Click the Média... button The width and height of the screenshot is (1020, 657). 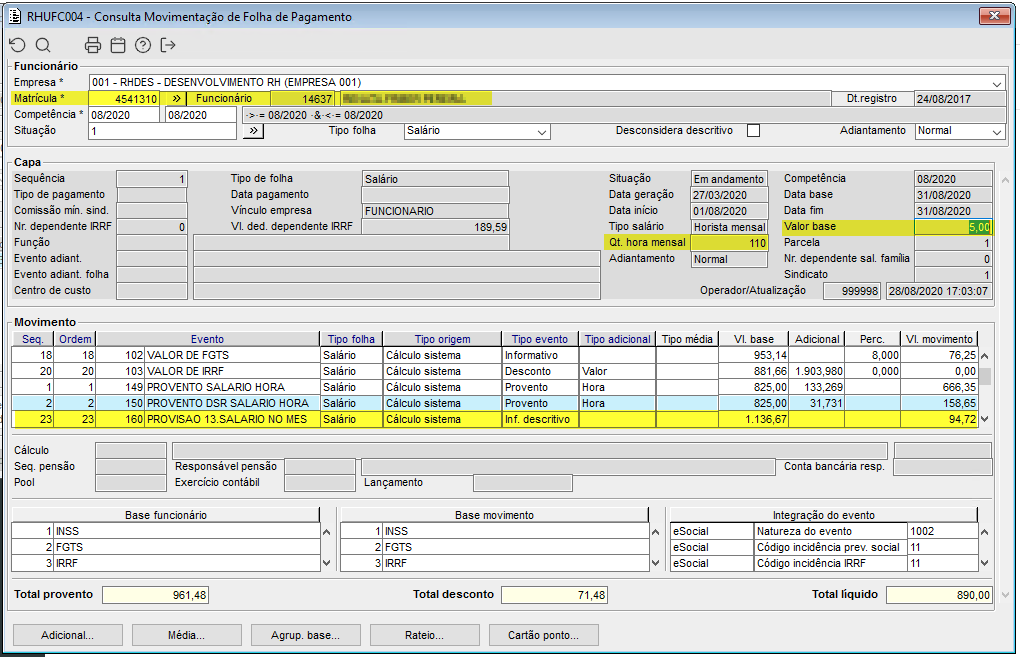[186, 635]
